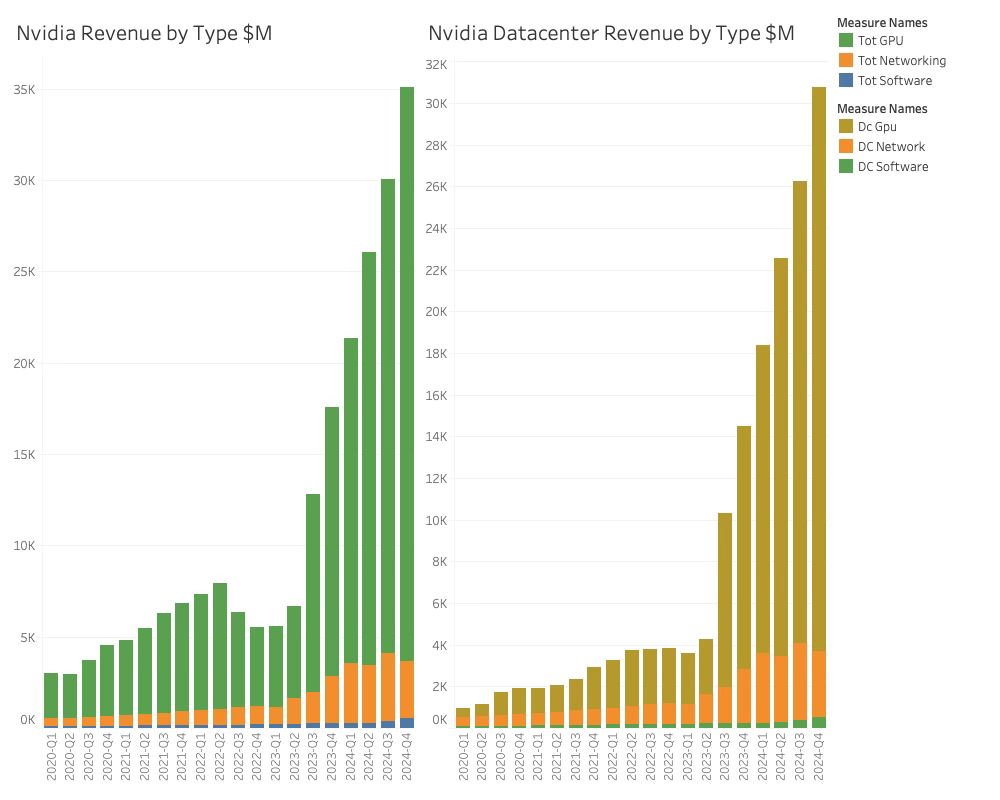Click the 2024-Q2 olive Dc Gpu bar in the Datacenter chart
1000x800 pixels.
point(781,457)
